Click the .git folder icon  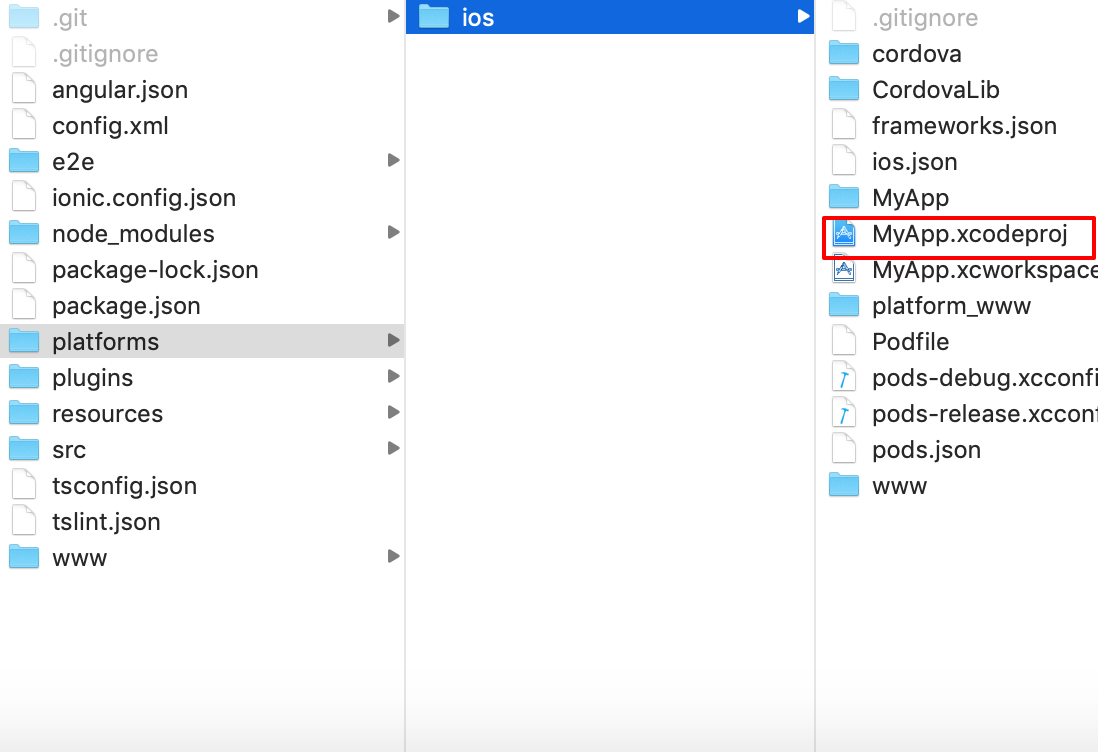pyautogui.click(x=24, y=18)
